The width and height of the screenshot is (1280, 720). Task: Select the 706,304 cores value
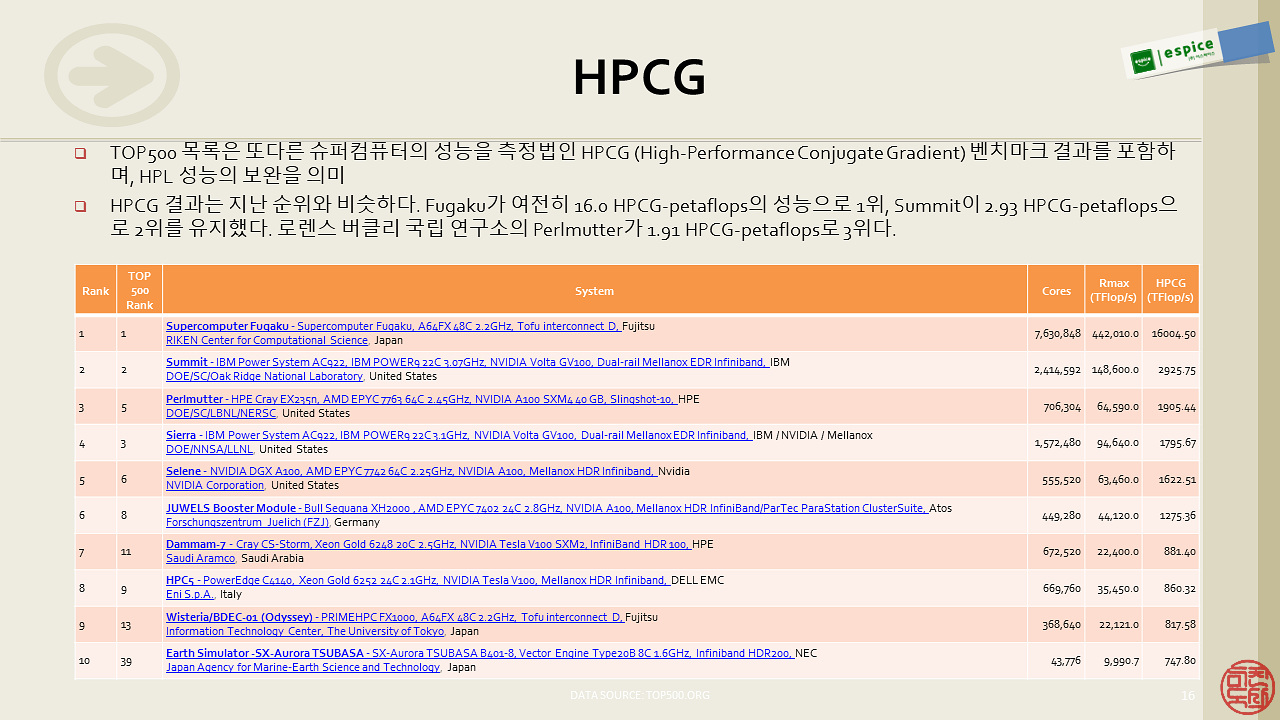click(x=1061, y=406)
